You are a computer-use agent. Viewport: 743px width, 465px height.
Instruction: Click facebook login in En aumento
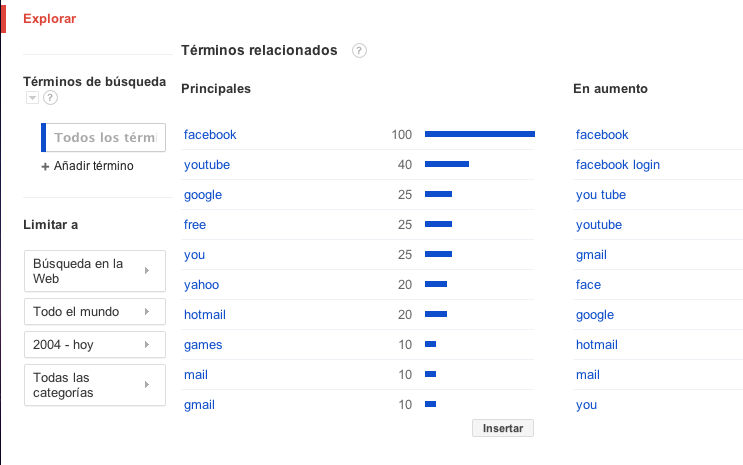click(617, 165)
